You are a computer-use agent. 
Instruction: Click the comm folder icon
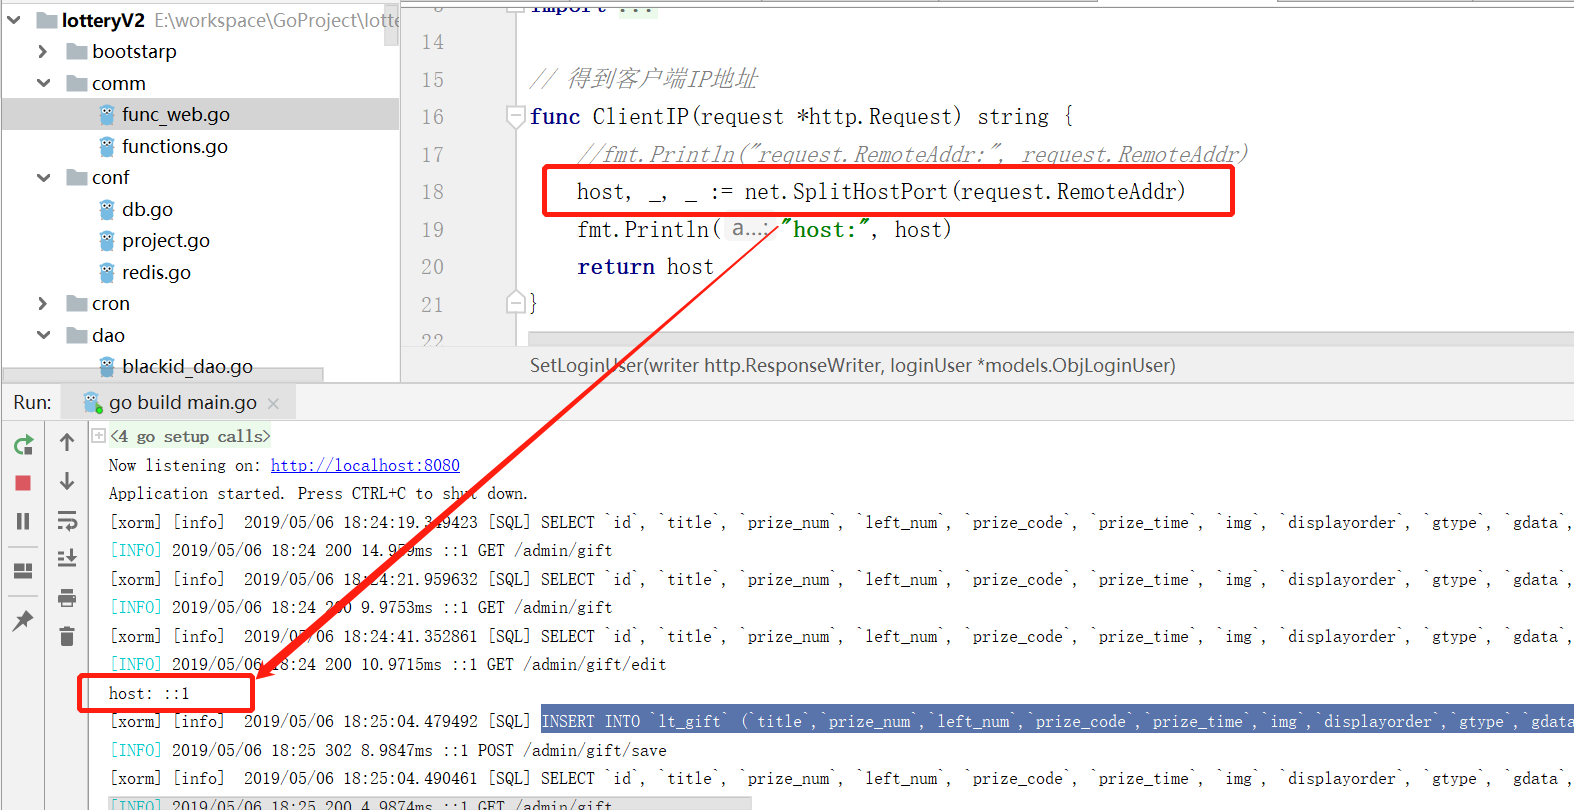77,83
